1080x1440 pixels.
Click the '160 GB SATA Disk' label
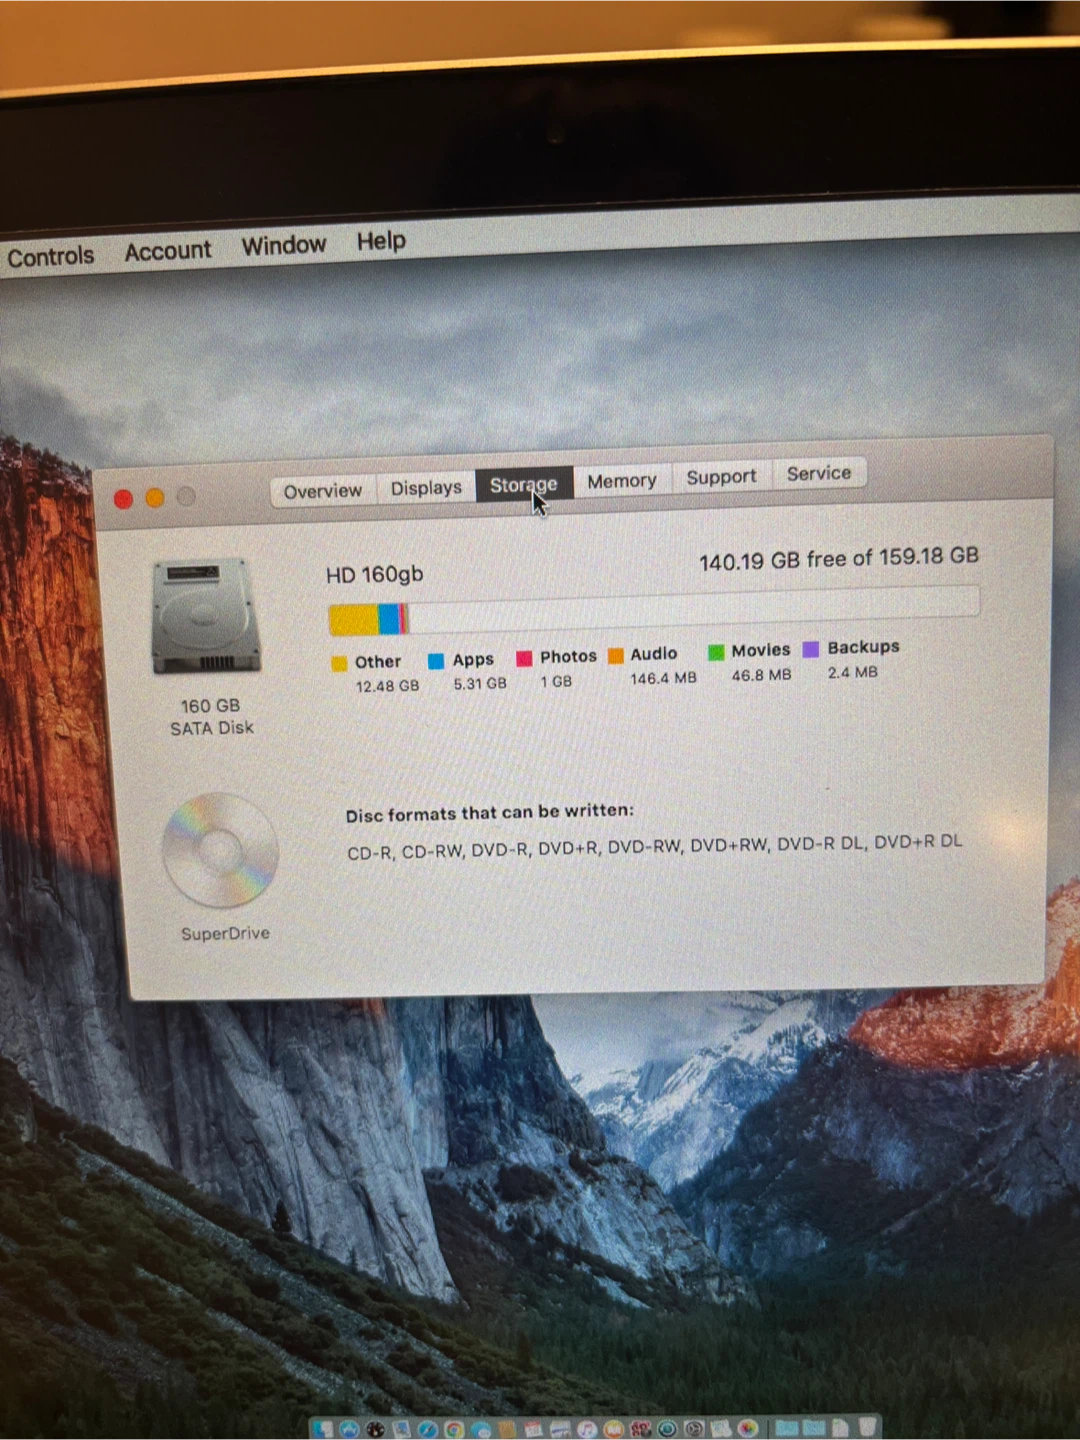coord(211,717)
